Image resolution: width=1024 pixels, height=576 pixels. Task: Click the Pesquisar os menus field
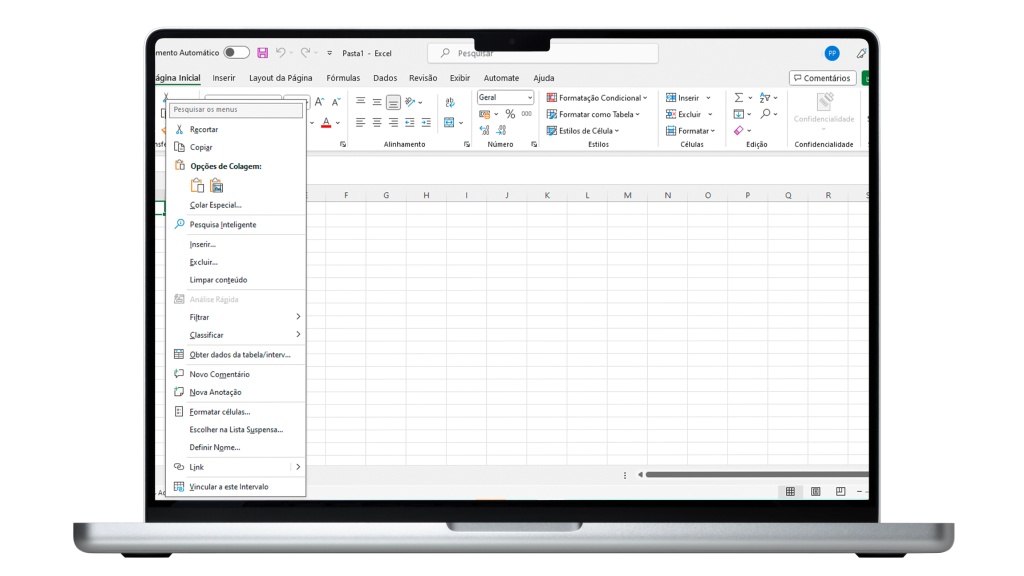point(235,110)
